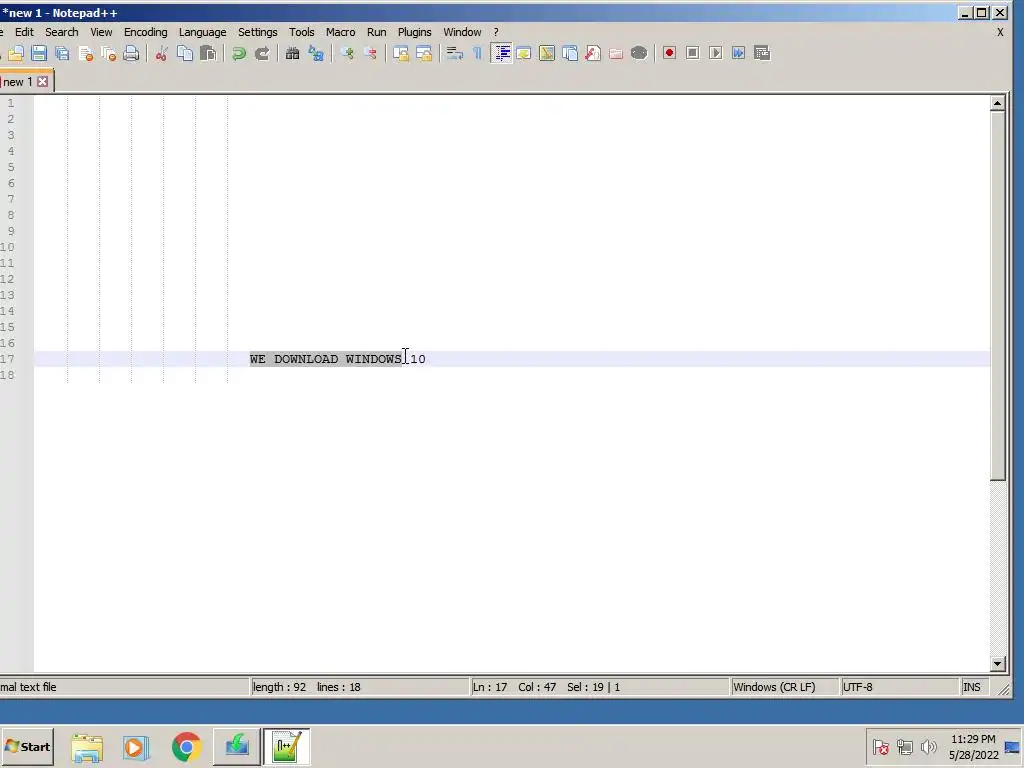
Task: Open the Settings menu
Action: (x=257, y=32)
